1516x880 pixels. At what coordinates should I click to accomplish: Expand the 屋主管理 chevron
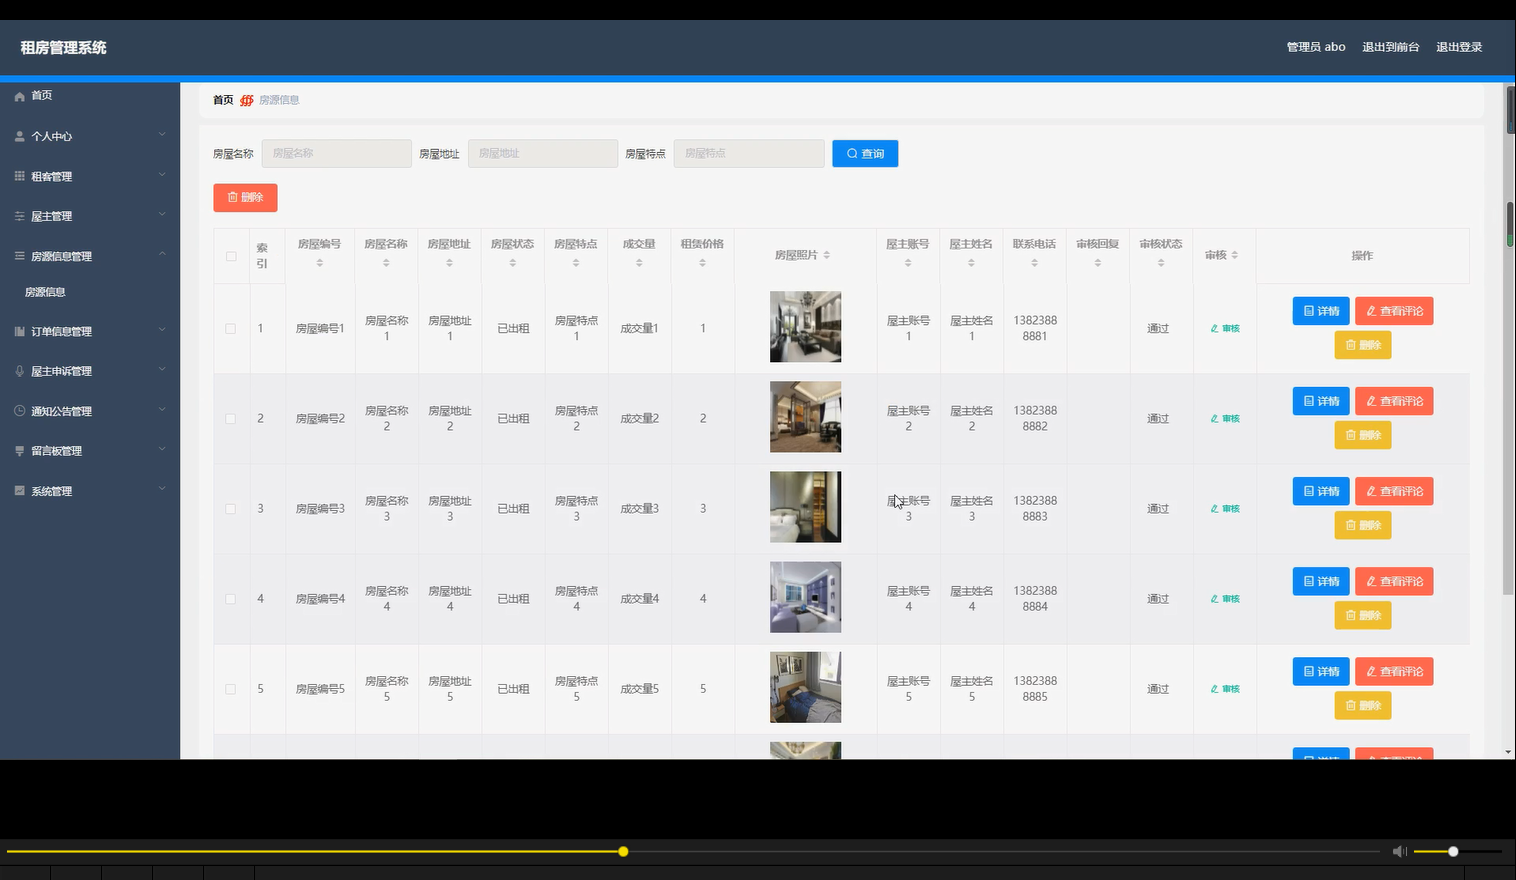coord(162,215)
